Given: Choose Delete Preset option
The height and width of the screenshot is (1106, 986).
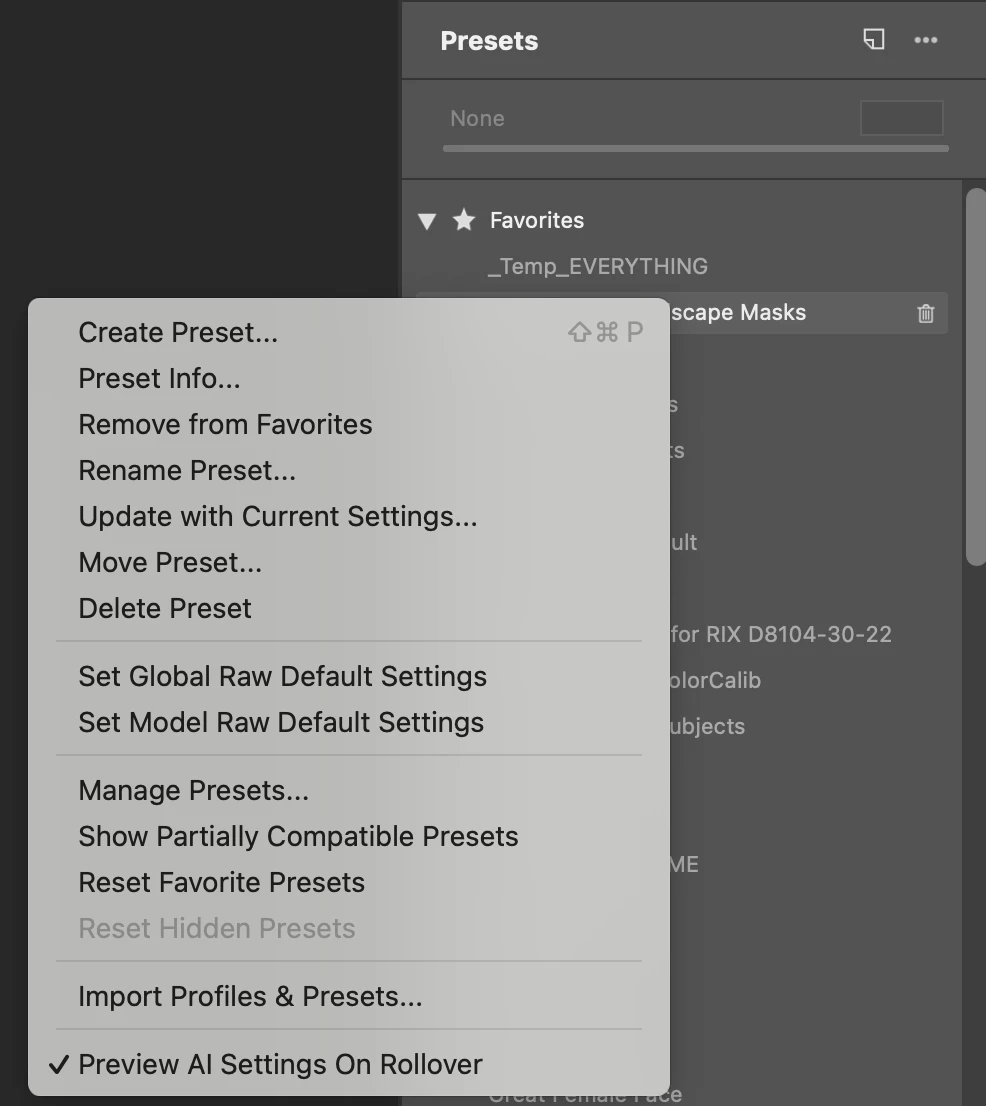Looking at the screenshot, I should point(165,608).
